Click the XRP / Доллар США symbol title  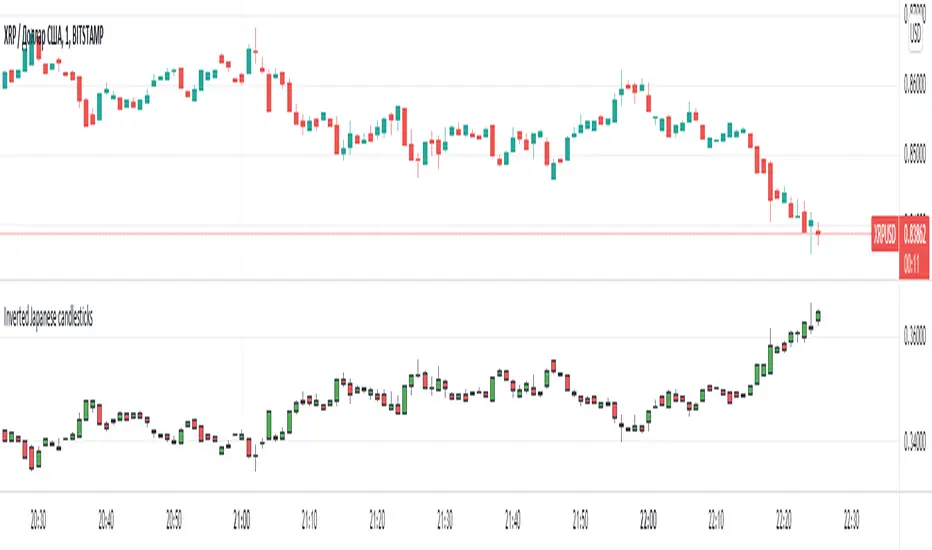56,35
